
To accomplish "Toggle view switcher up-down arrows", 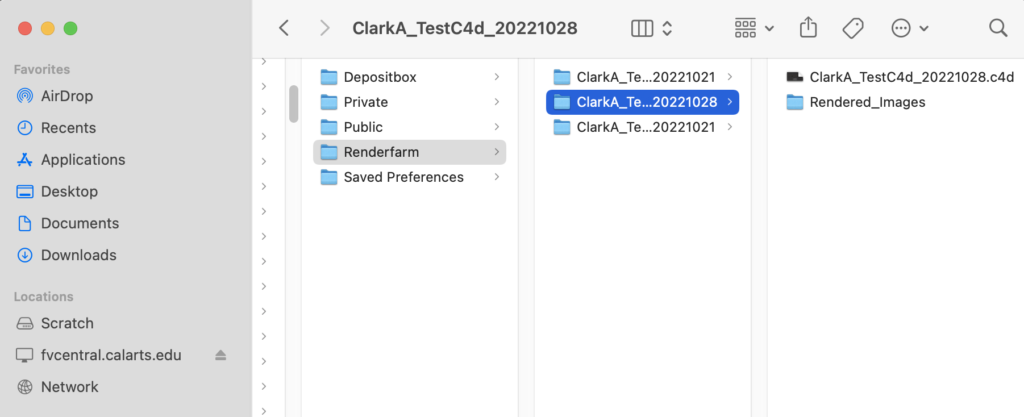I will (x=667, y=28).
